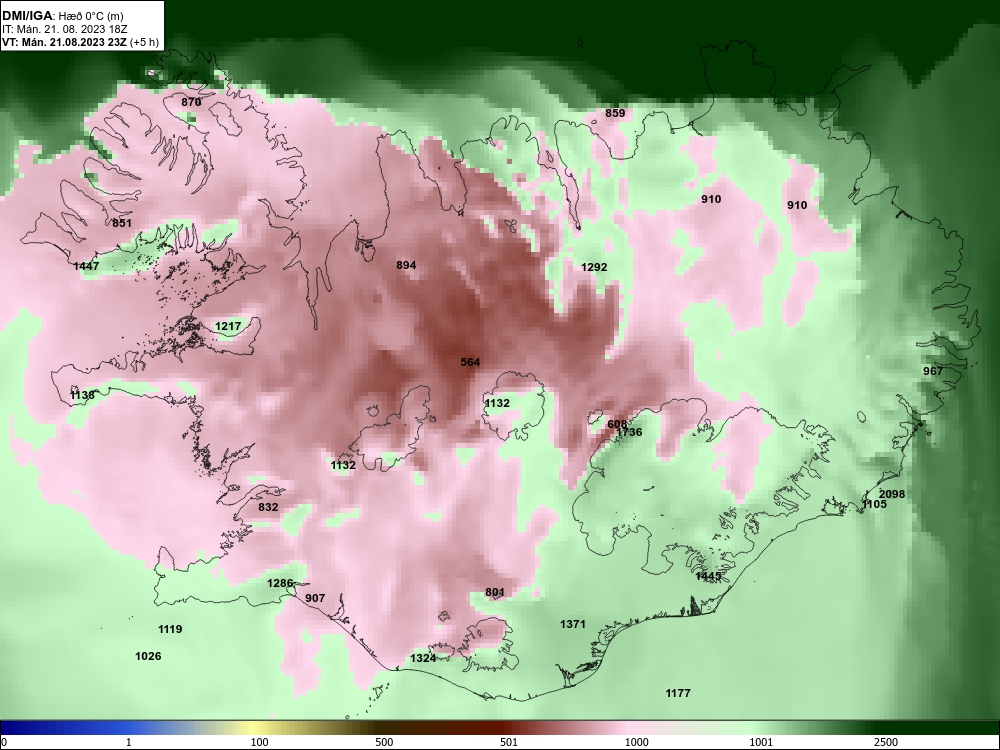The image size is (1000, 750).
Task: Click the 608 height value label
Action: click(x=617, y=424)
